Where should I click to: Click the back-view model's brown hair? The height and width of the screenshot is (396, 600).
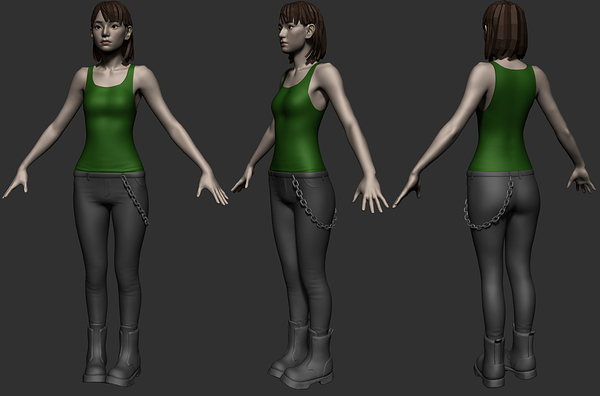[x=505, y=31]
